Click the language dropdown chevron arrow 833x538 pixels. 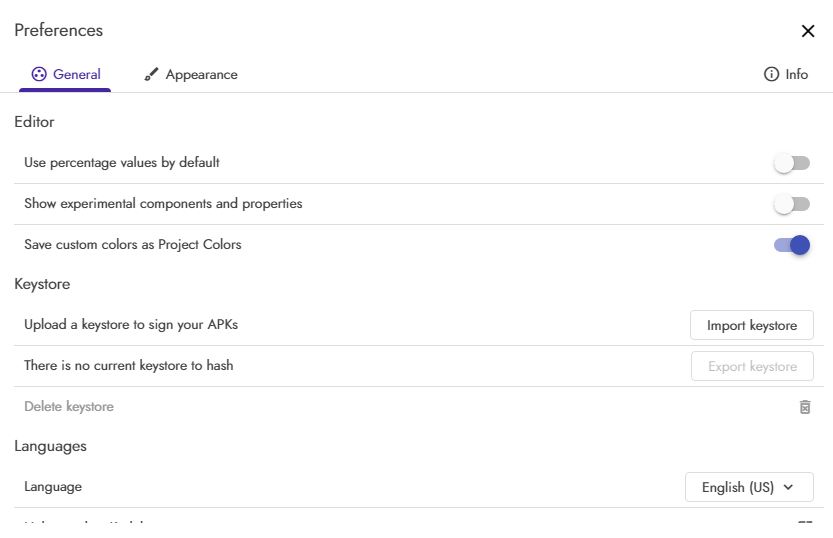click(788, 487)
